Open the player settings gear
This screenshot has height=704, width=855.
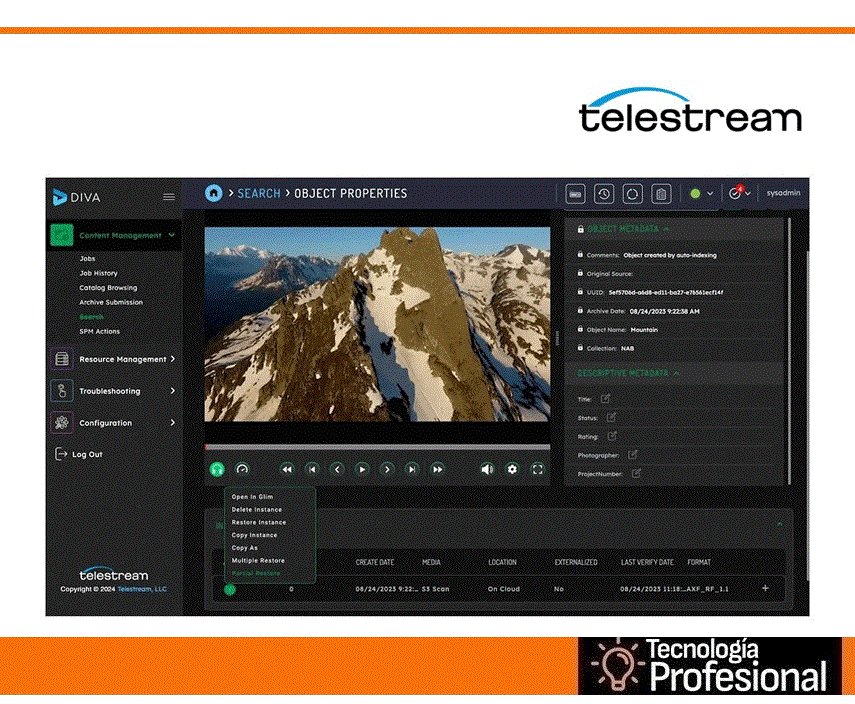512,469
